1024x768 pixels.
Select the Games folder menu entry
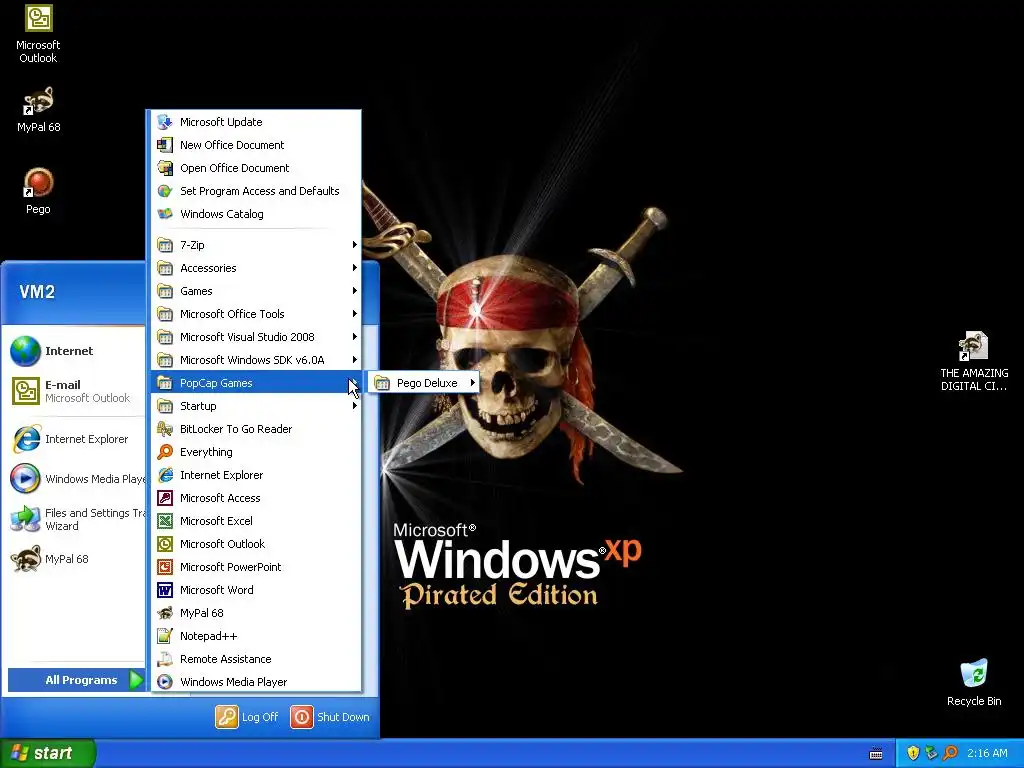click(x=256, y=291)
